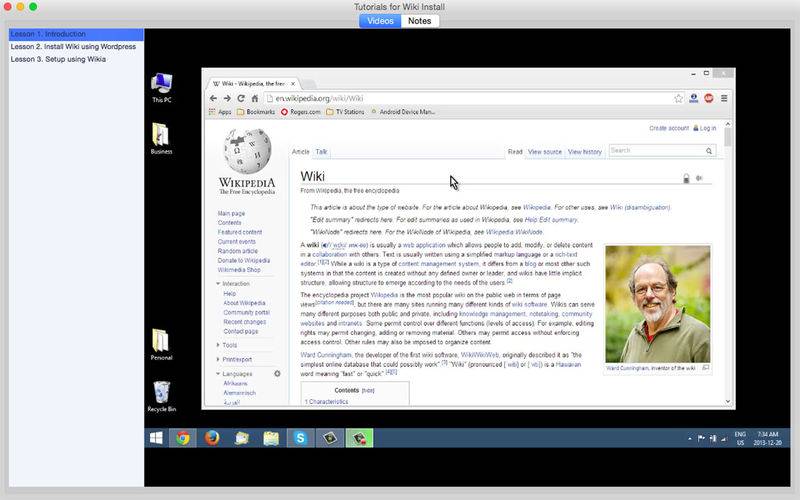Open the Business folder icon on desktop
800x500 pixels.
tap(161, 139)
